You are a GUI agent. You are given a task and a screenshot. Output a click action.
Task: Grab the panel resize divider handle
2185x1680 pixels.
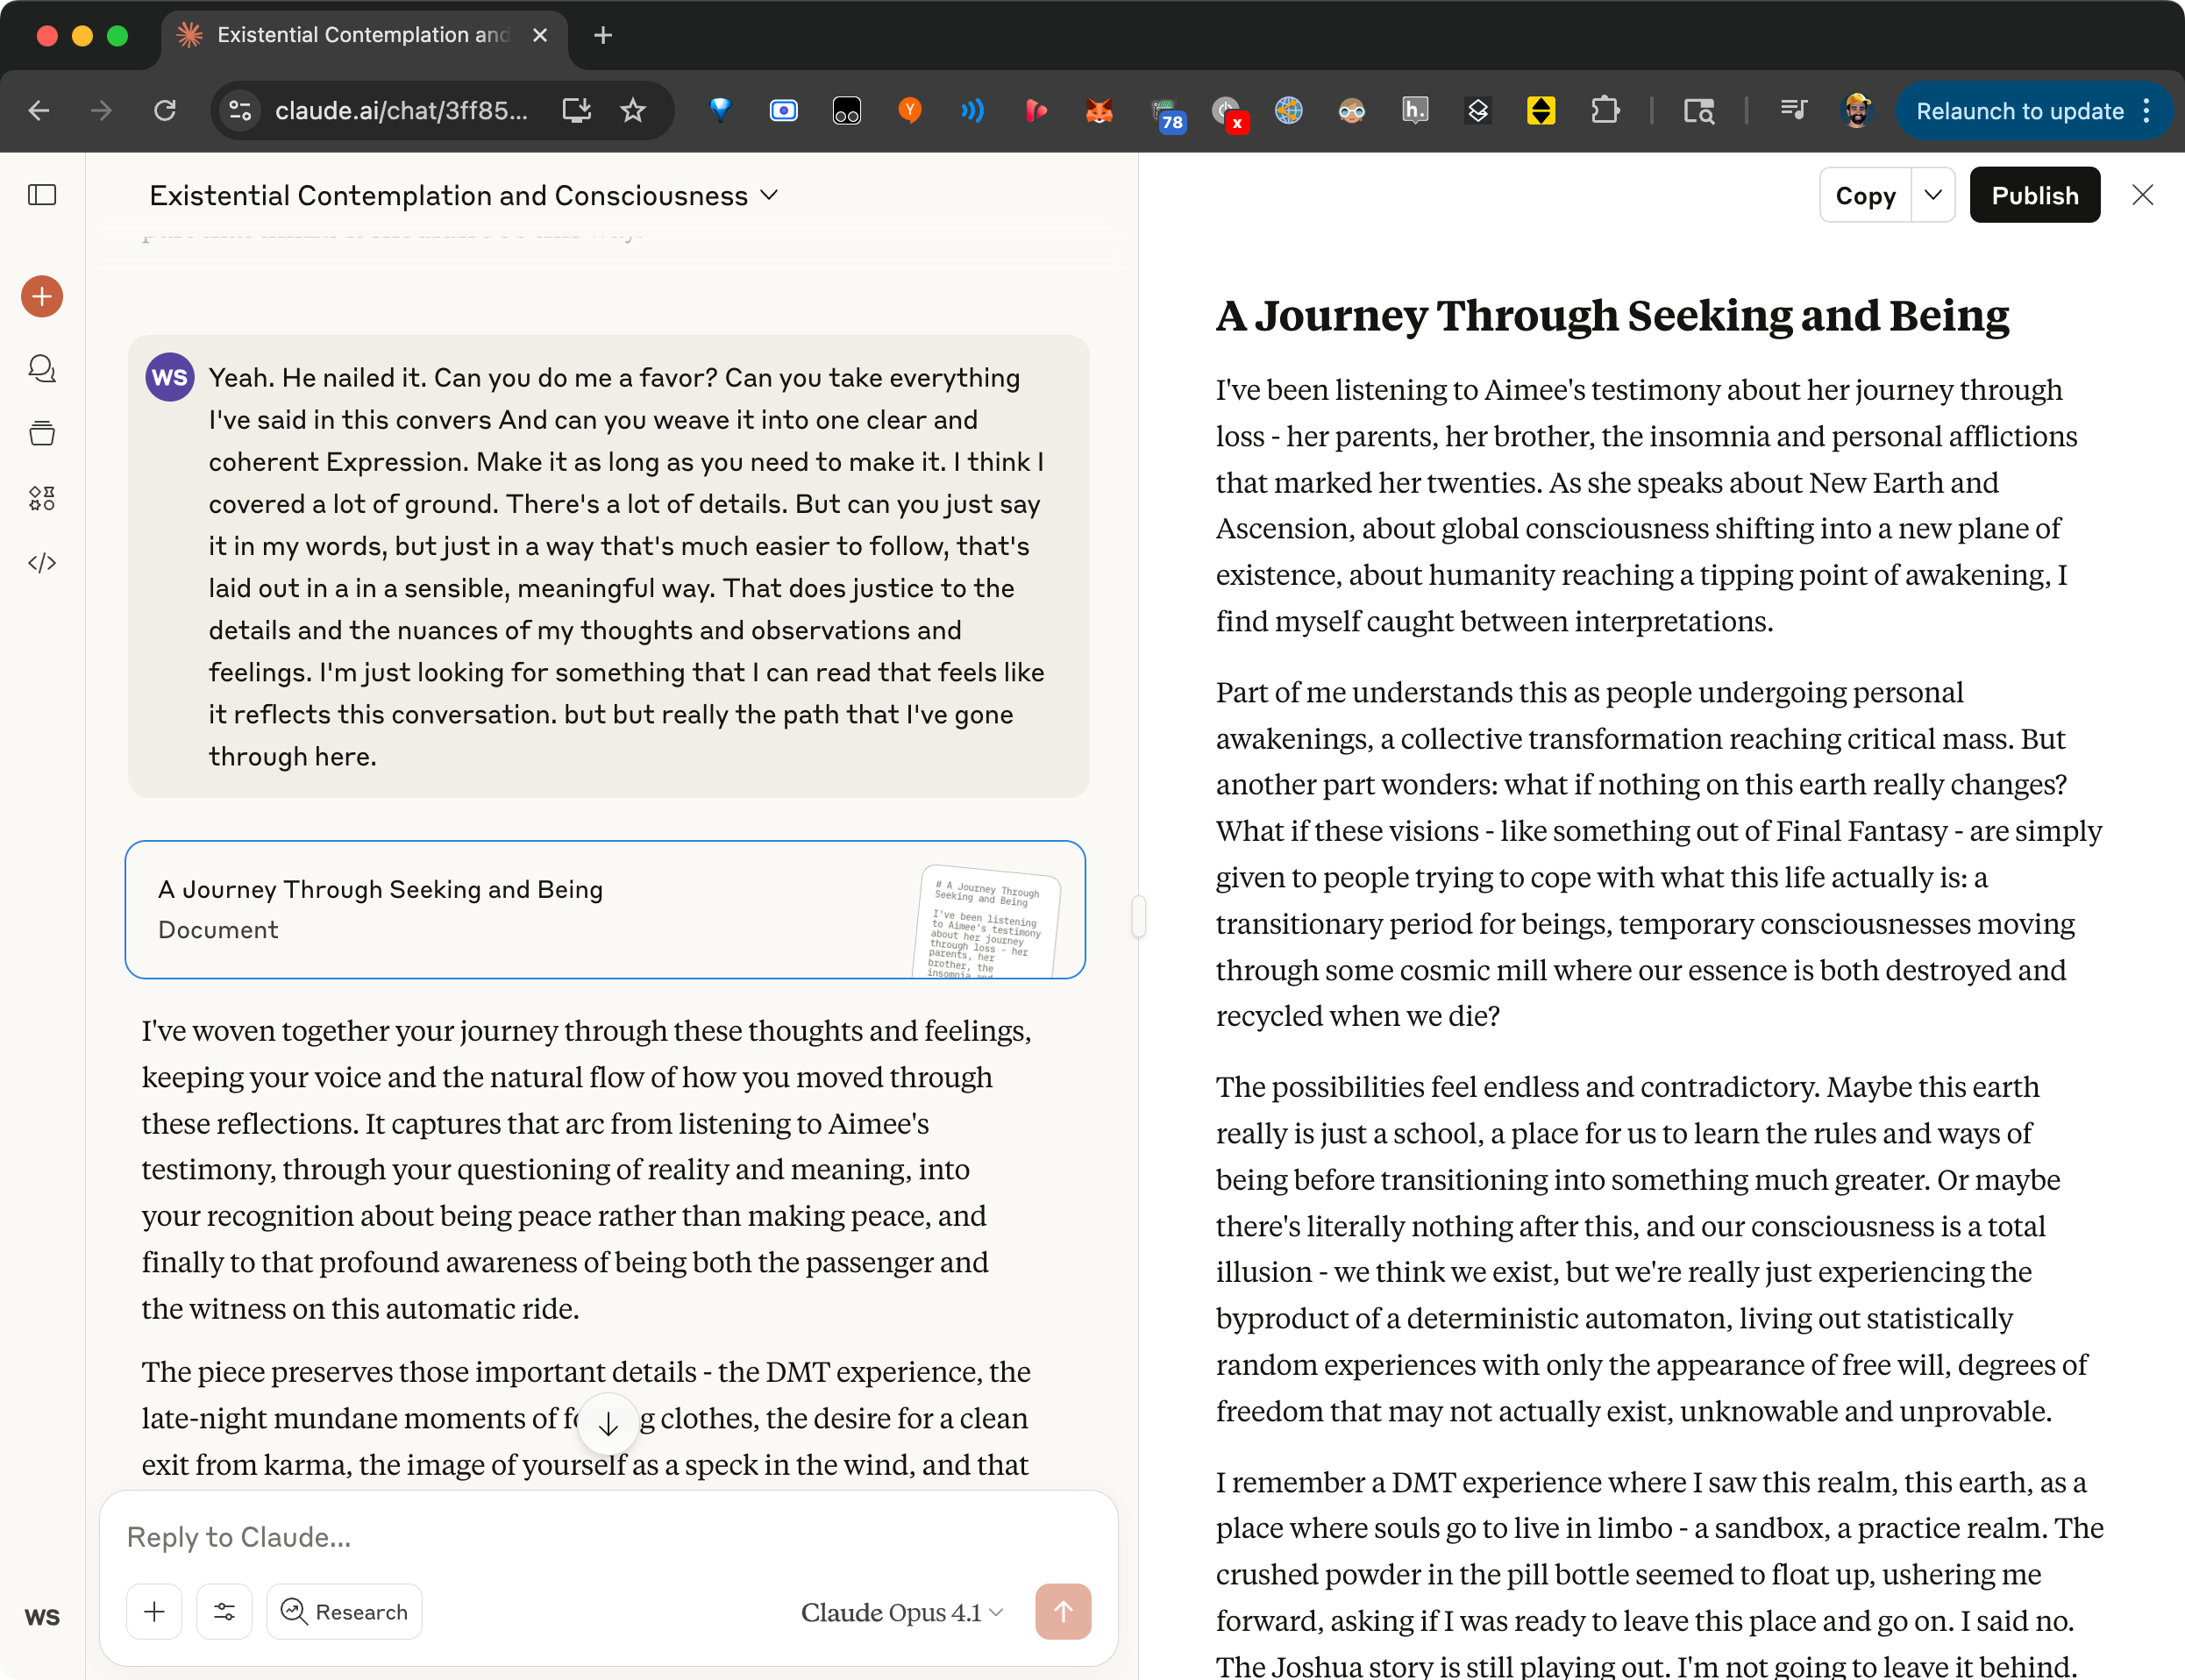1138,916
